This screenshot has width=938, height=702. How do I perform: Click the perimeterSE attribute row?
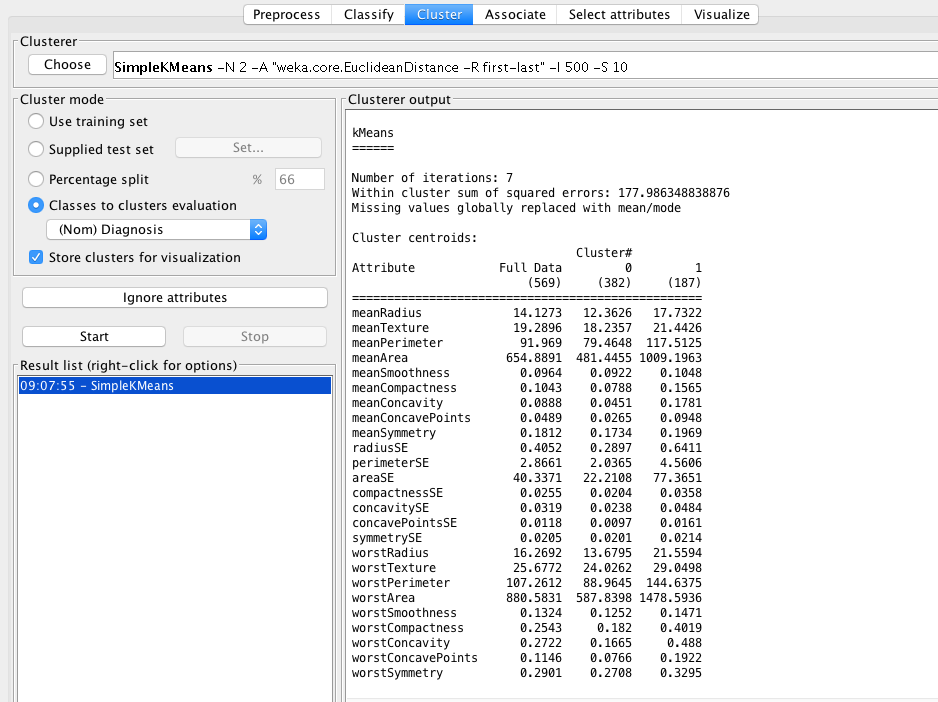coord(526,463)
